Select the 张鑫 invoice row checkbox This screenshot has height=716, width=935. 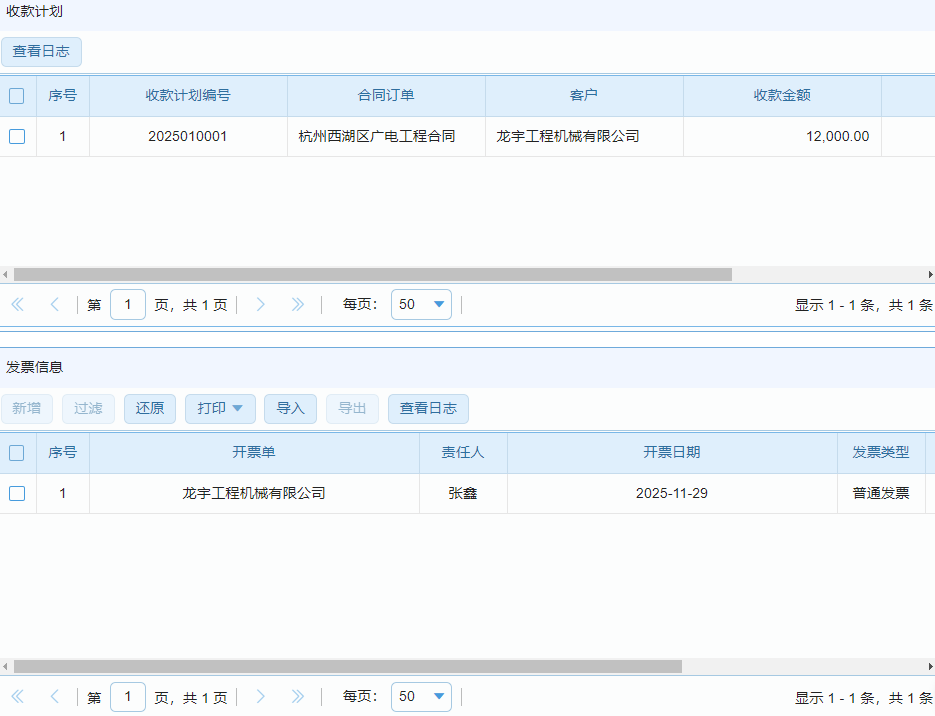coord(17,493)
